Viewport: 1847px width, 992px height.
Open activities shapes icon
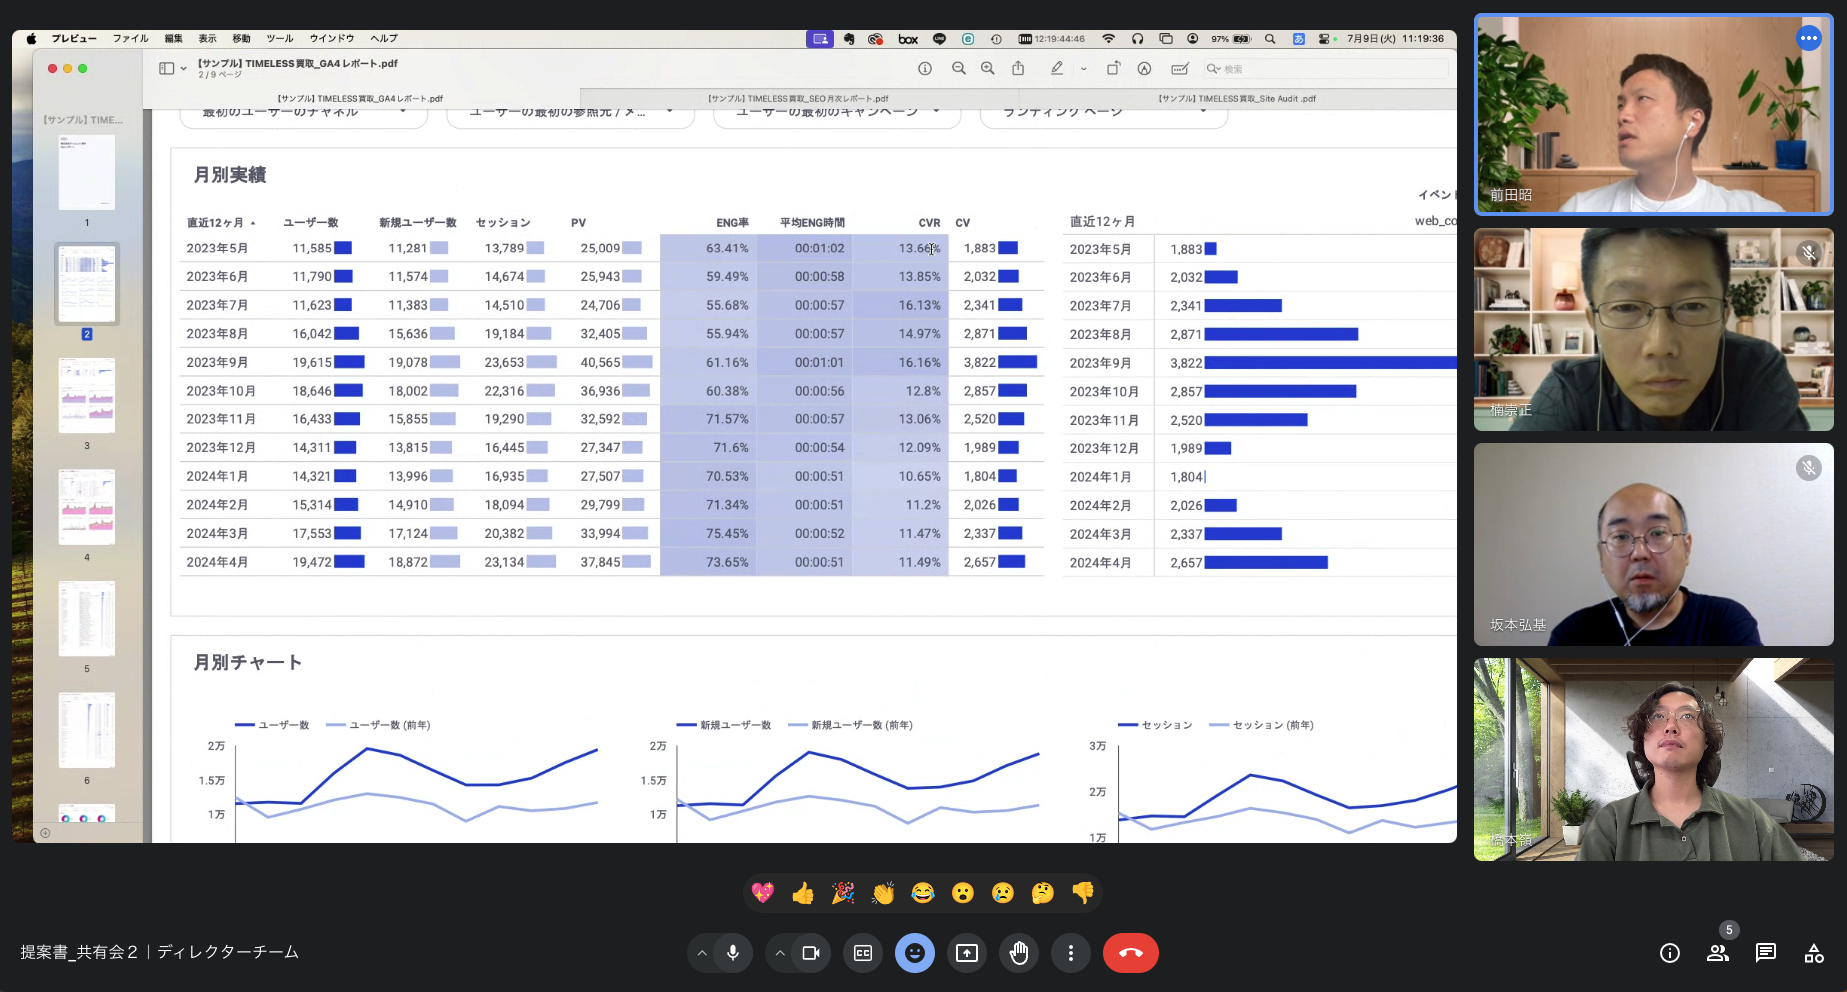(1814, 953)
